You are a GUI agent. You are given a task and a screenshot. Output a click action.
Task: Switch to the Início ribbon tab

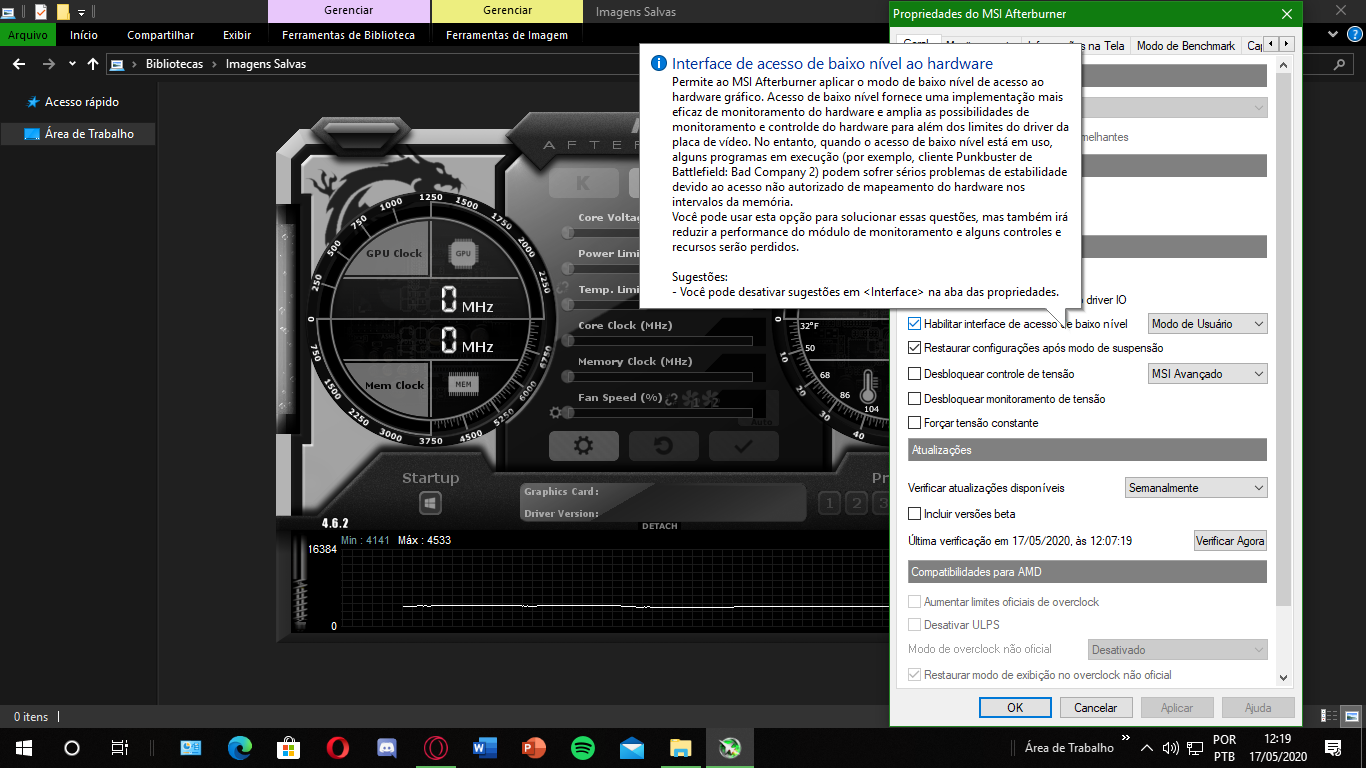[84, 35]
